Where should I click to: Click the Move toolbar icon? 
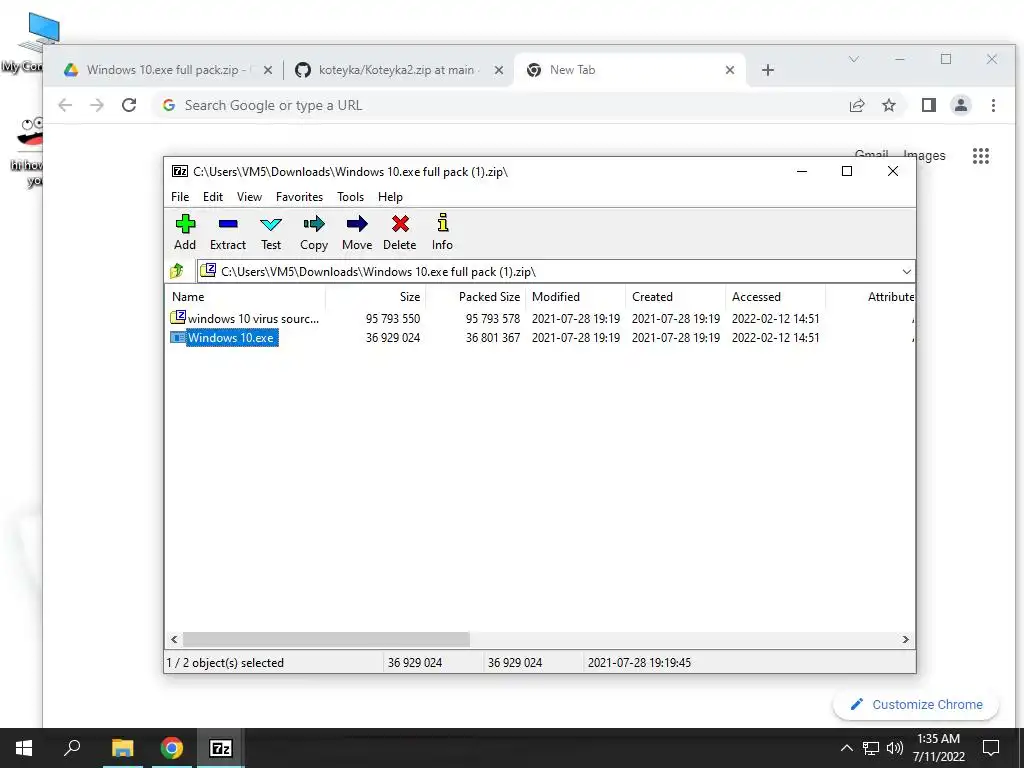point(357,224)
